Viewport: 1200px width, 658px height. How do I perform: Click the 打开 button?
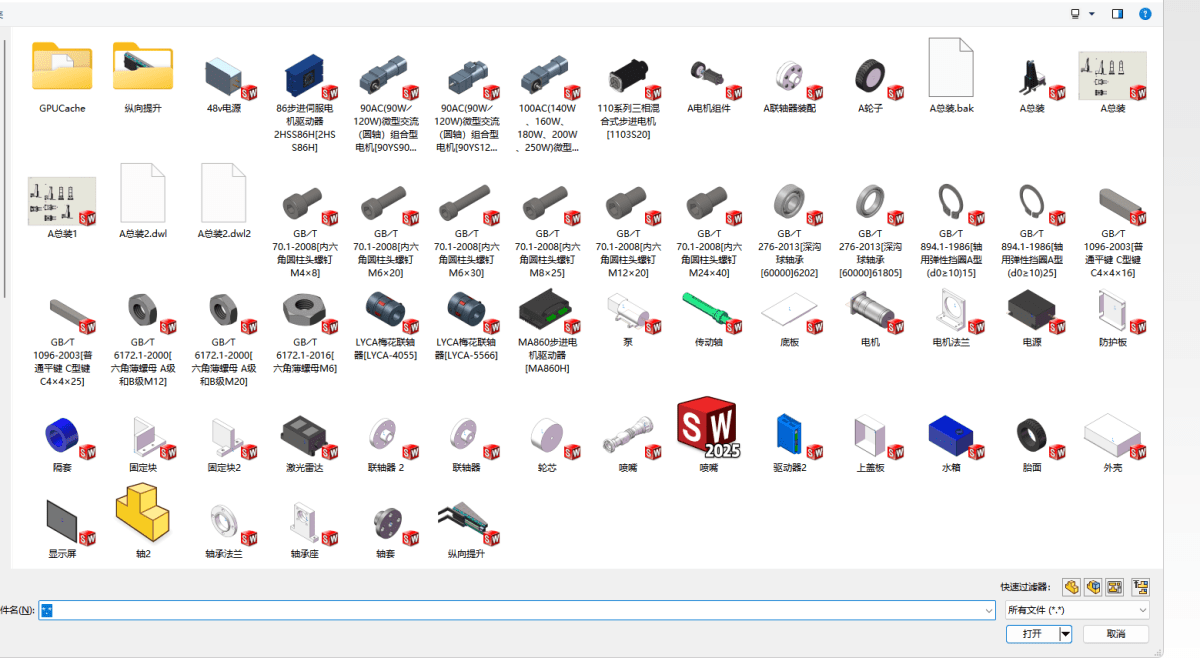1032,634
